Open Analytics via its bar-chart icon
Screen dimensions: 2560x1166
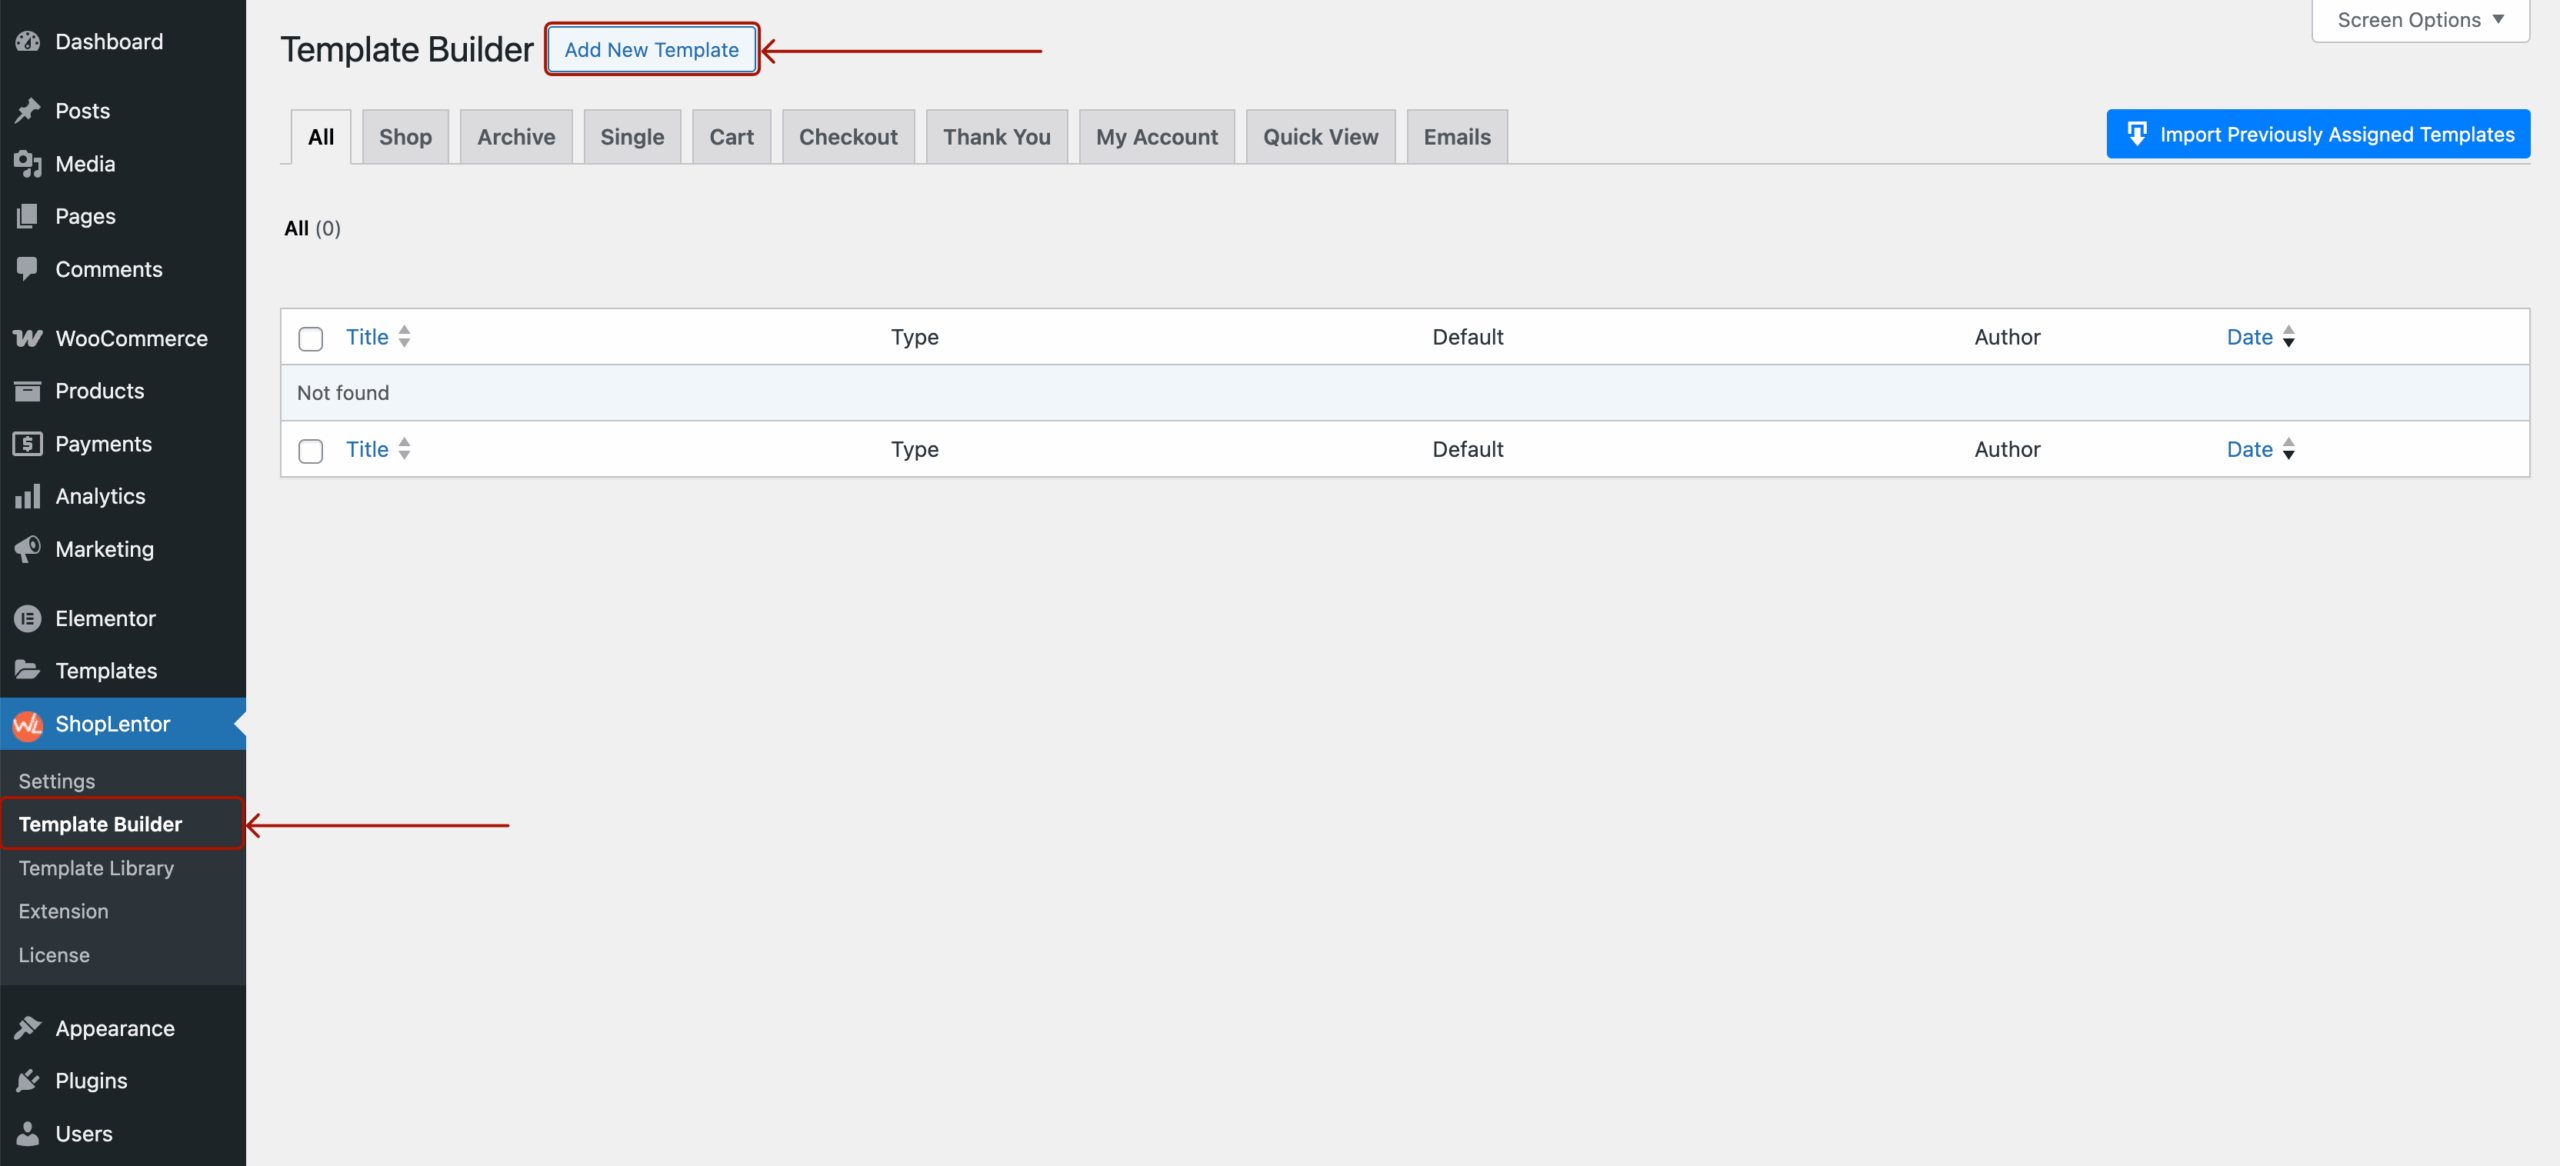pyautogui.click(x=28, y=496)
